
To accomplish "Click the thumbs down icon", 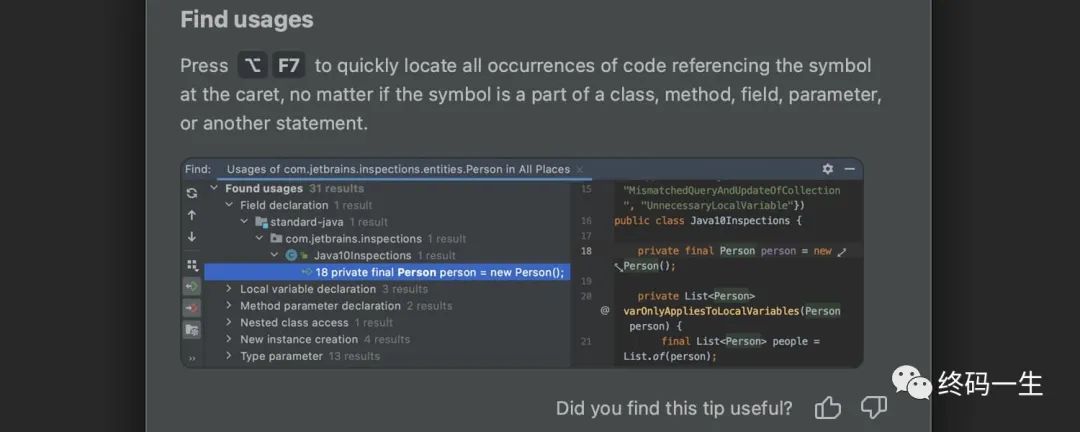I will tap(873, 408).
